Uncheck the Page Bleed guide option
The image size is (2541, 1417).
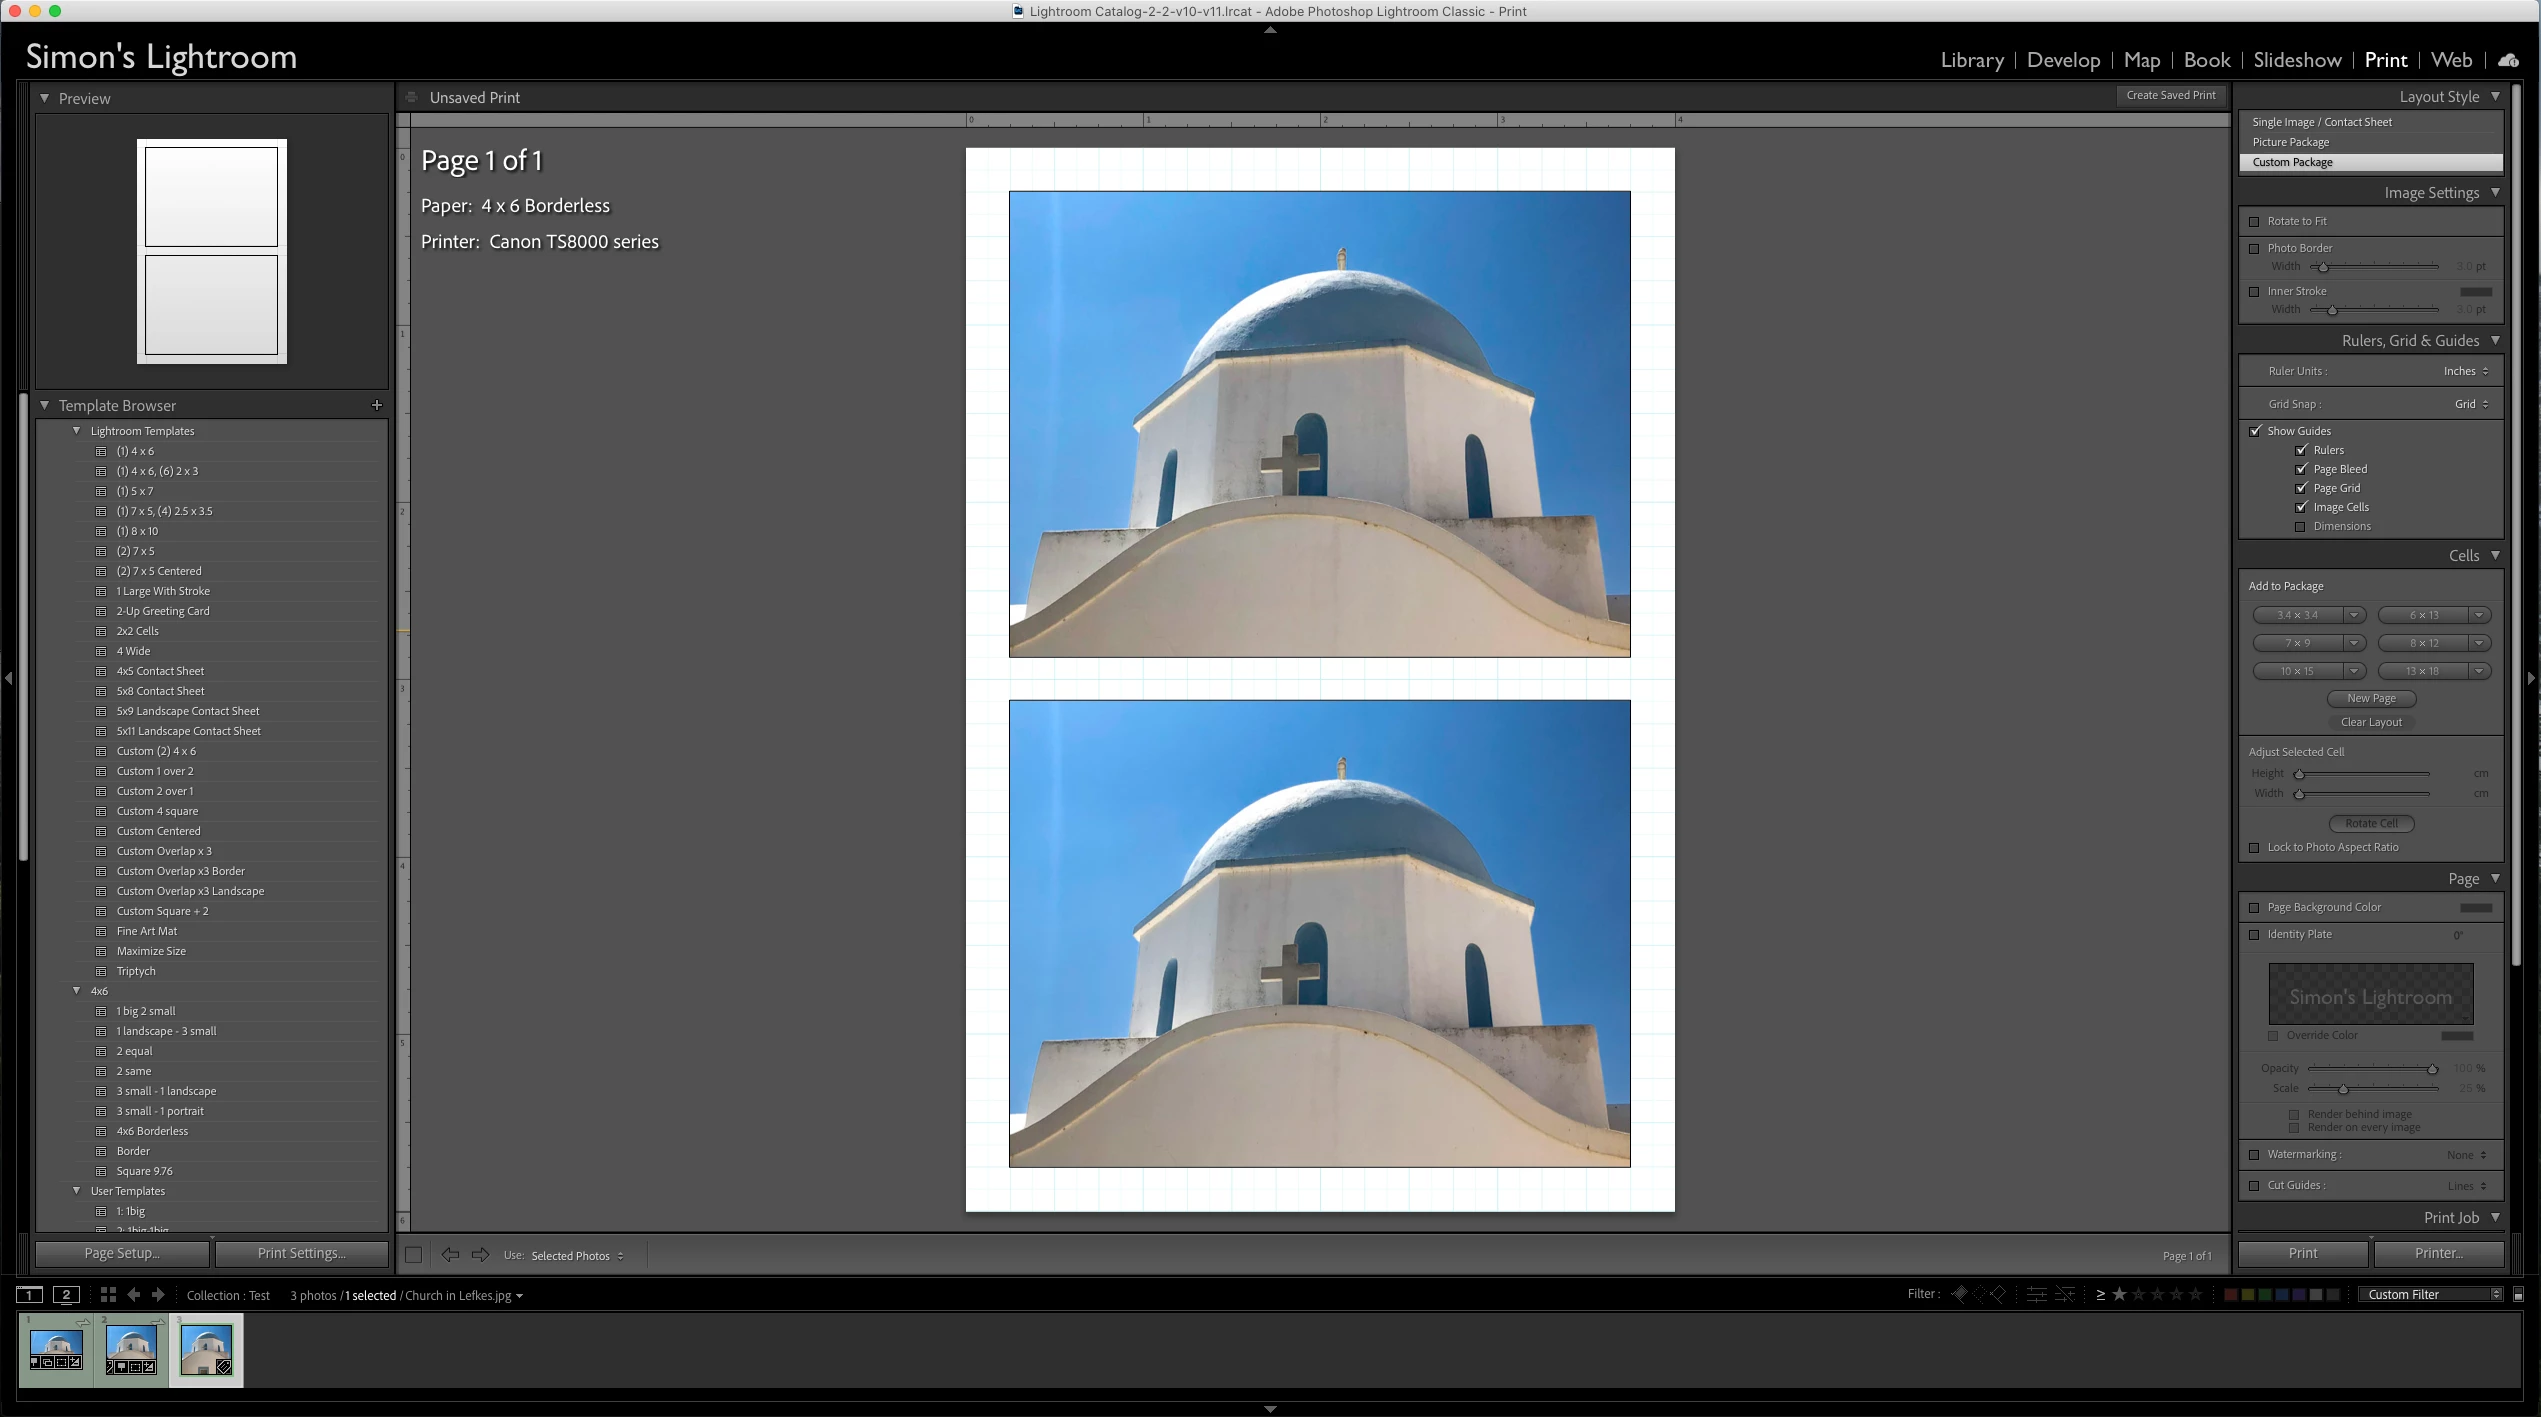(x=2301, y=469)
